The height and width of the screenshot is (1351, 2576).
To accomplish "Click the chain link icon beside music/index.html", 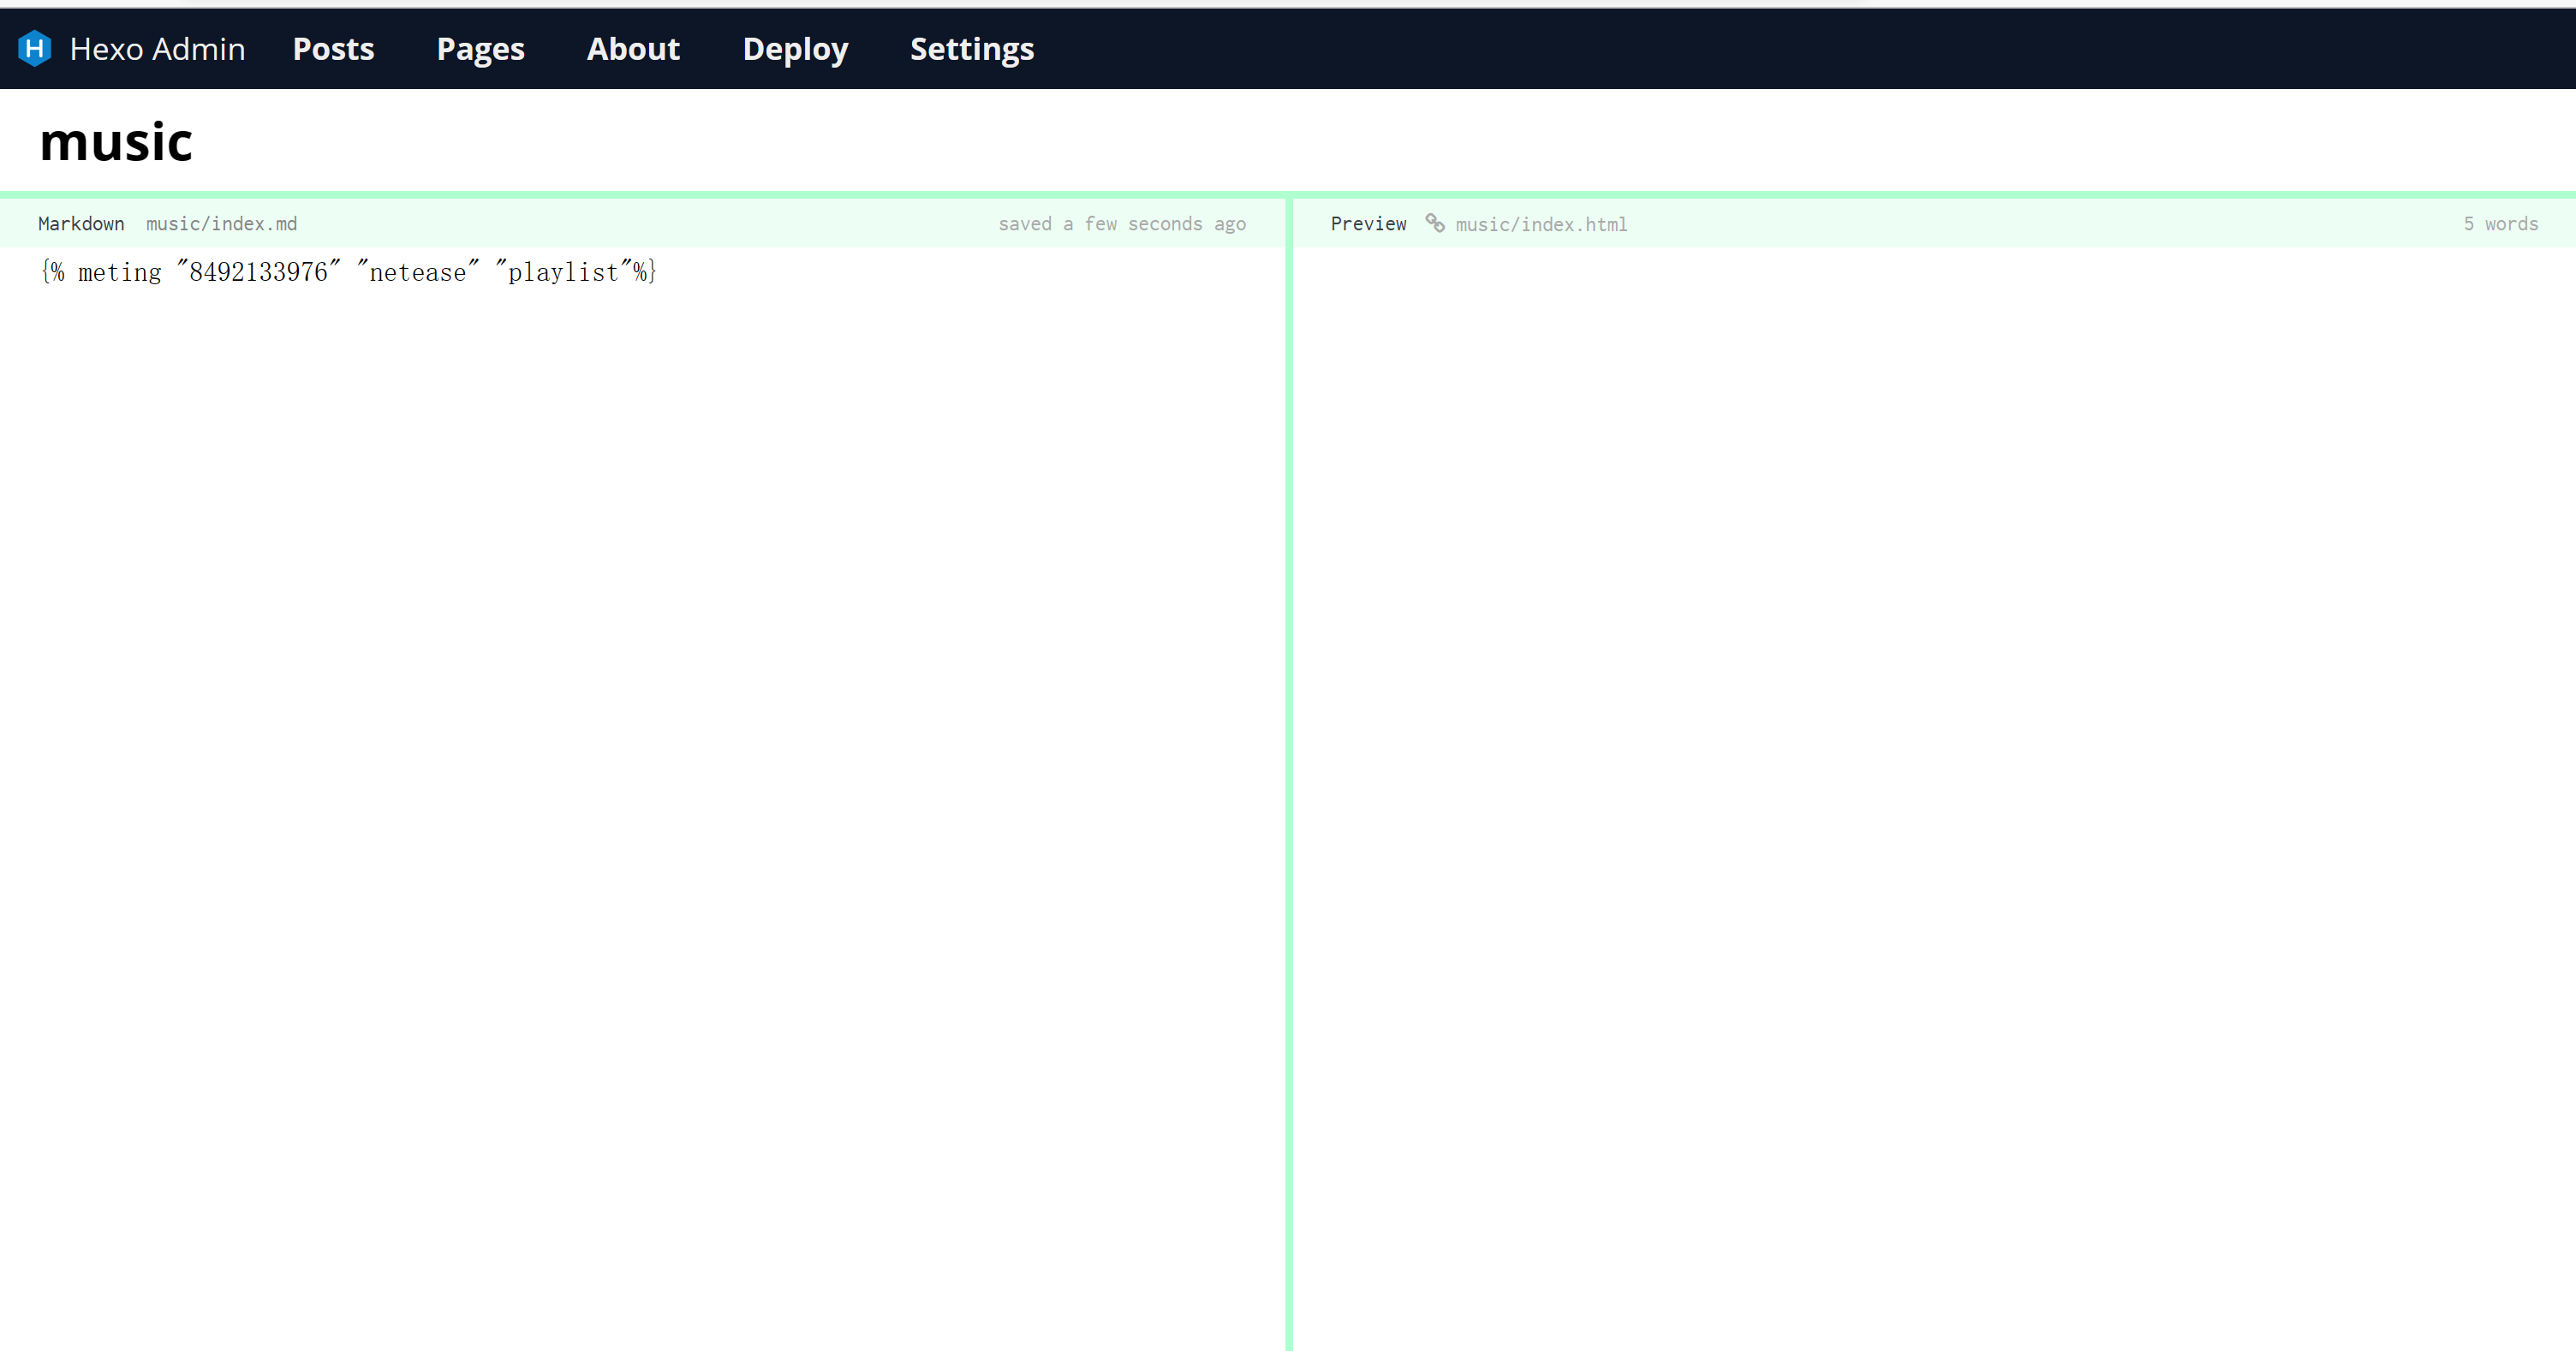I will click(1434, 223).
